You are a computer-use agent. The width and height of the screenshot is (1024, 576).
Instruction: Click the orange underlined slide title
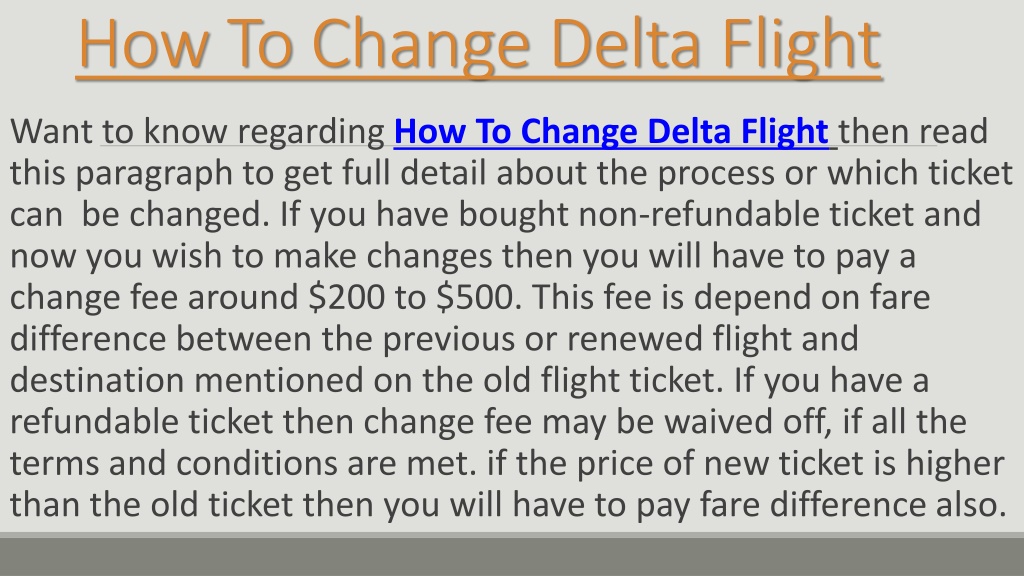[x=479, y=44]
